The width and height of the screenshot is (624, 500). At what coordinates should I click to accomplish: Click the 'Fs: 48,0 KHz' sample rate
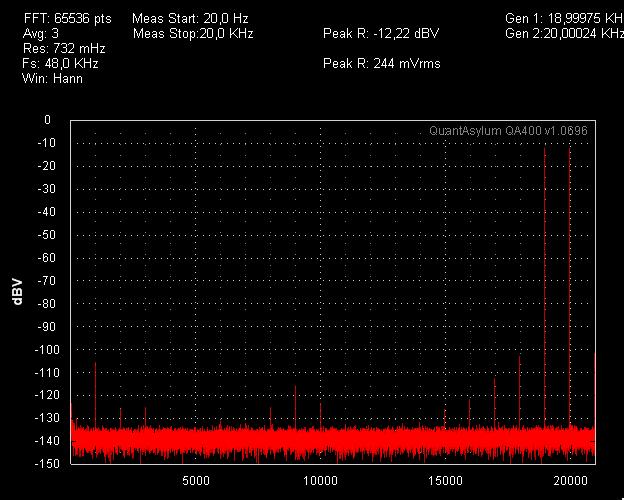tap(60, 64)
